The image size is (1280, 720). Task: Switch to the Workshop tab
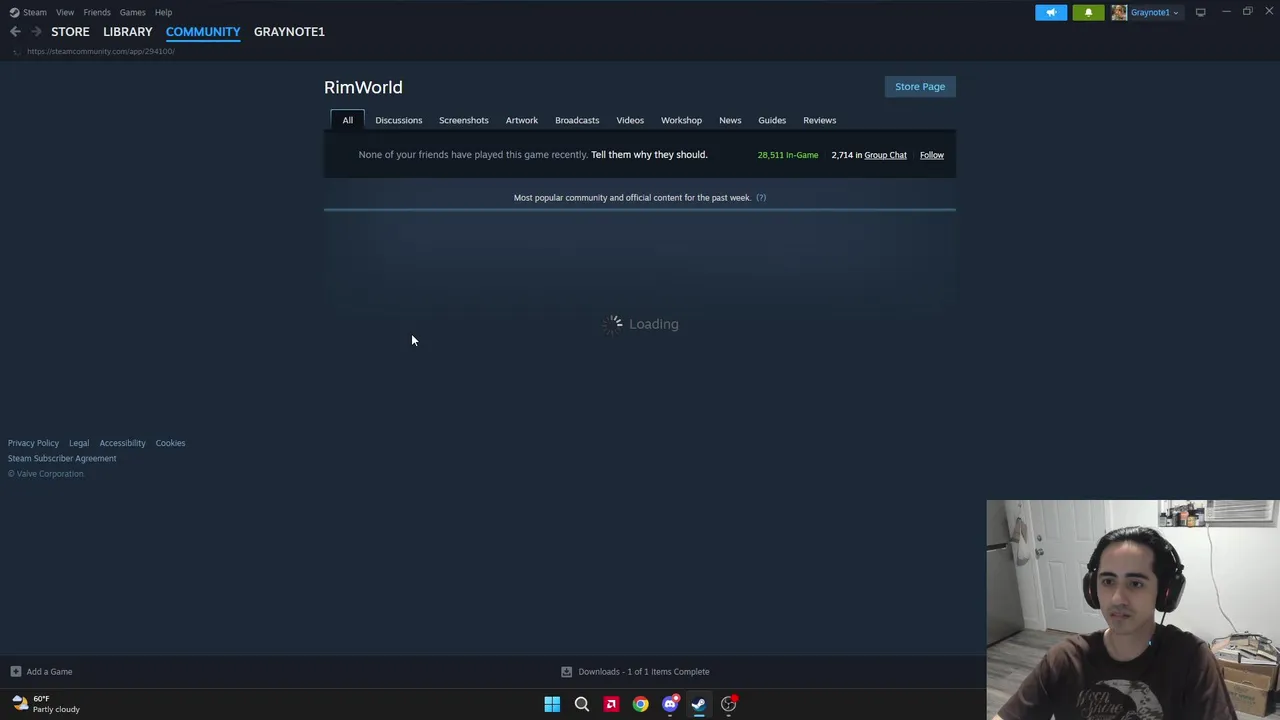coord(681,120)
